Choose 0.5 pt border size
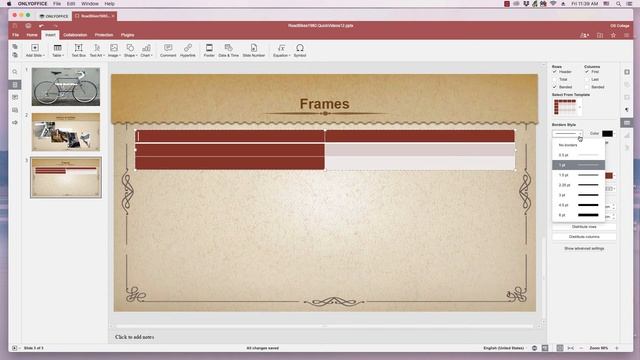The image size is (640, 360). 578,155
